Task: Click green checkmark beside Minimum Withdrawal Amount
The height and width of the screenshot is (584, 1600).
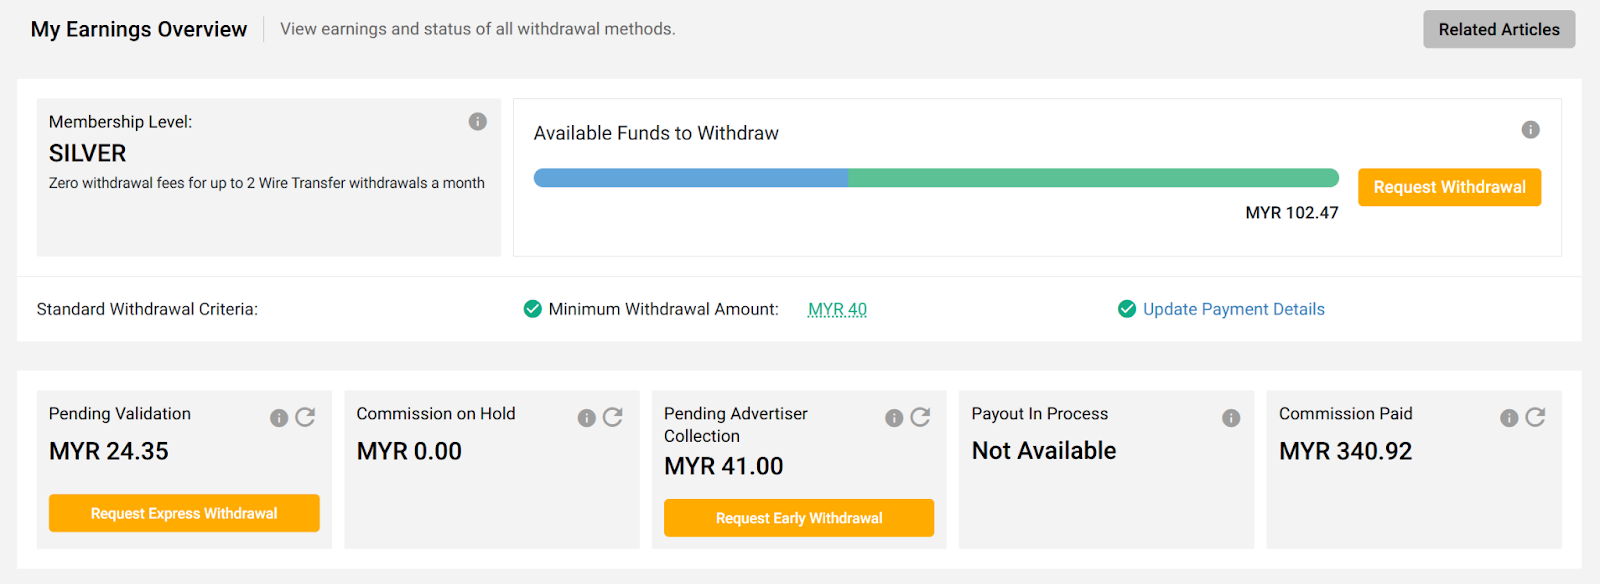Action: [x=533, y=309]
